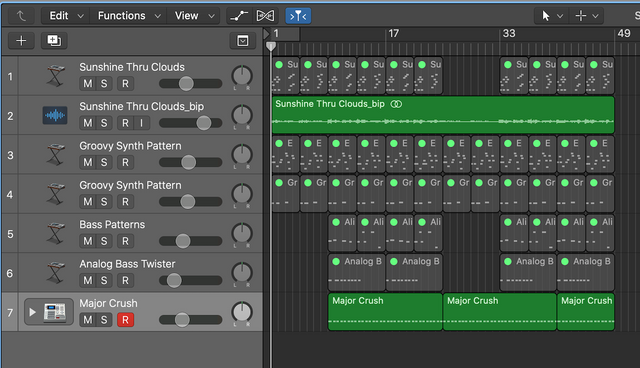Viewport: 640px width, 368px height.
Task: Record-enable the Analog Bass Twister track
Action: click(x=125, y=281)
